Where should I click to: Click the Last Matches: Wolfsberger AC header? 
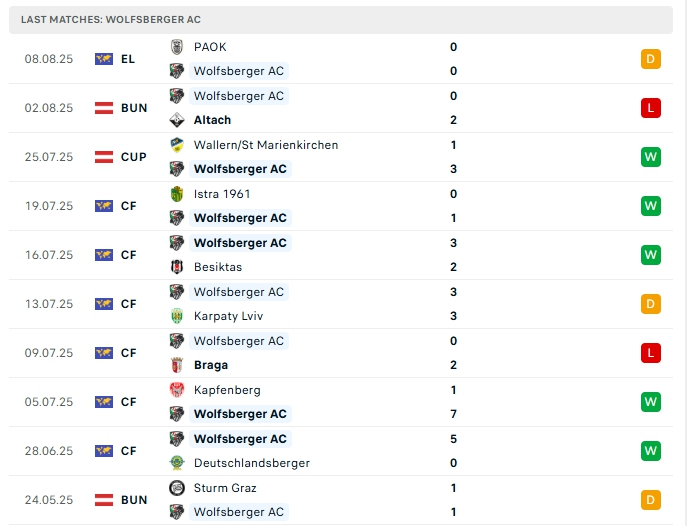pyautogui.click(x=110, y=19)
